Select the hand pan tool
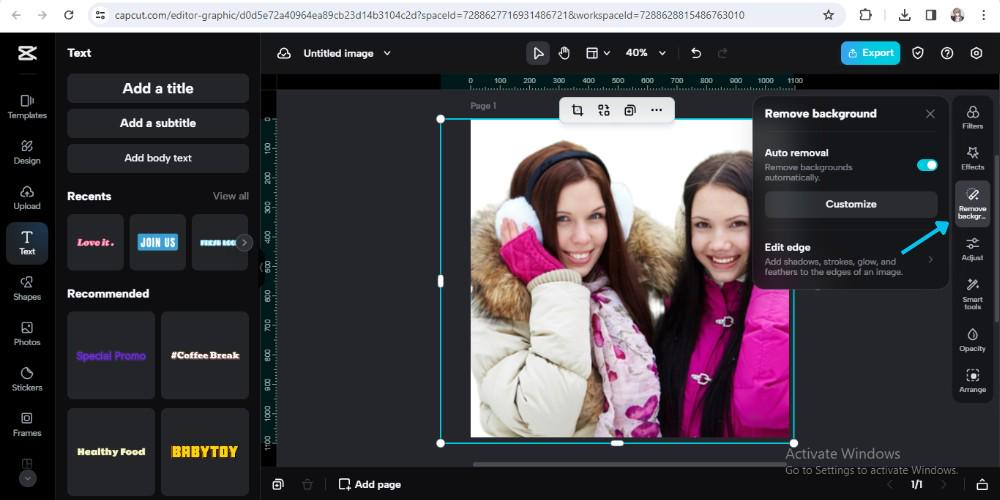This screenshot has width=1000, height=500. [565, 53]
